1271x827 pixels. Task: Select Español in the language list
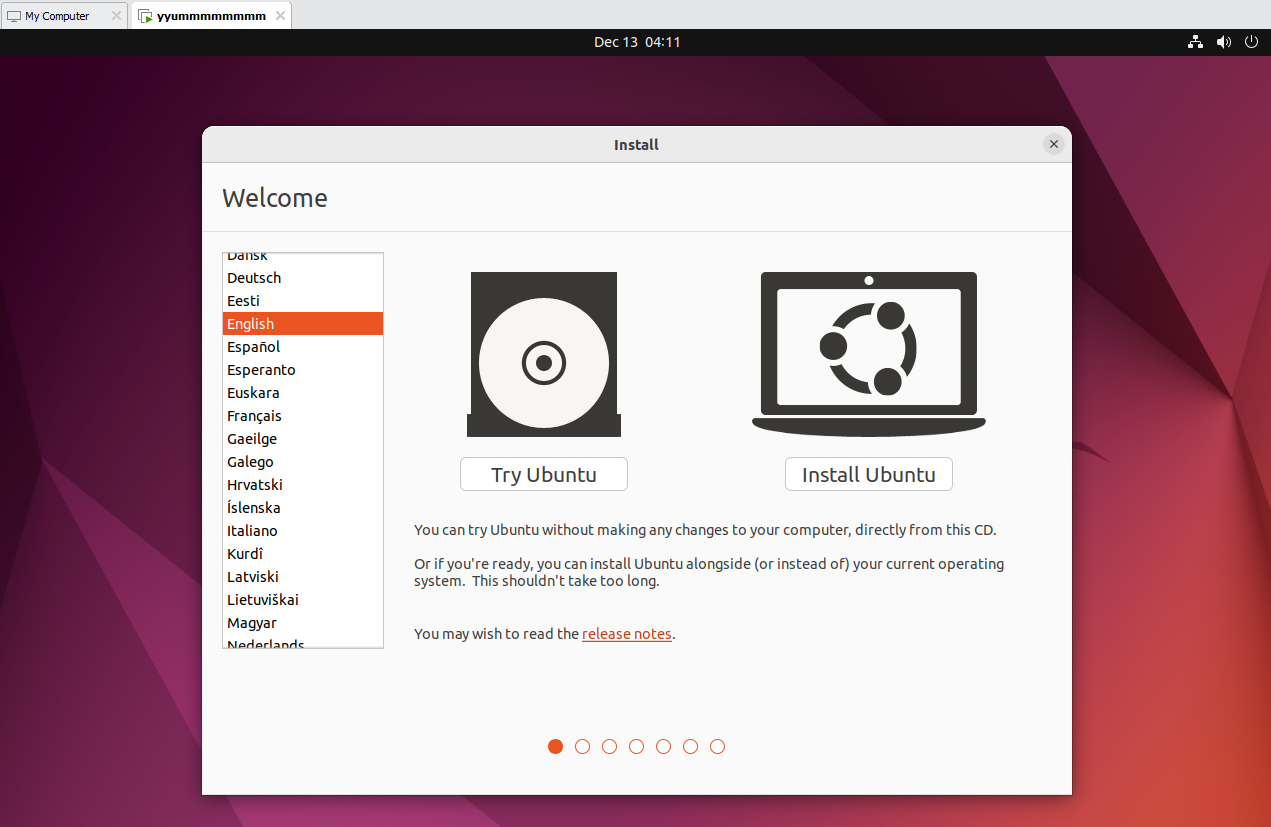(x=303, y=347)
